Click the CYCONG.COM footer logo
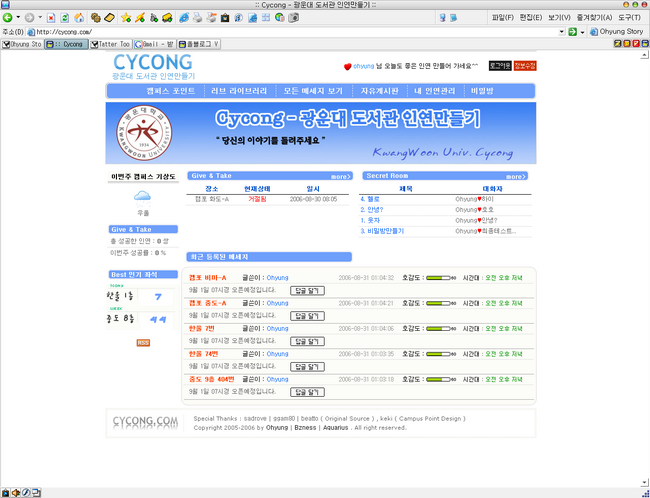 [145, 422]
